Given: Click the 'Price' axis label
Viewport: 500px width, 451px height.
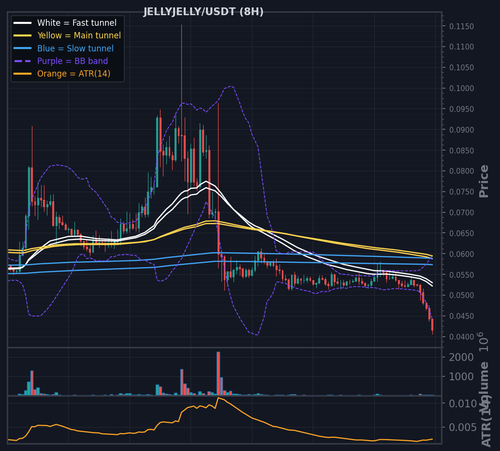Looking at the screenshot, I should pos(484,181).
